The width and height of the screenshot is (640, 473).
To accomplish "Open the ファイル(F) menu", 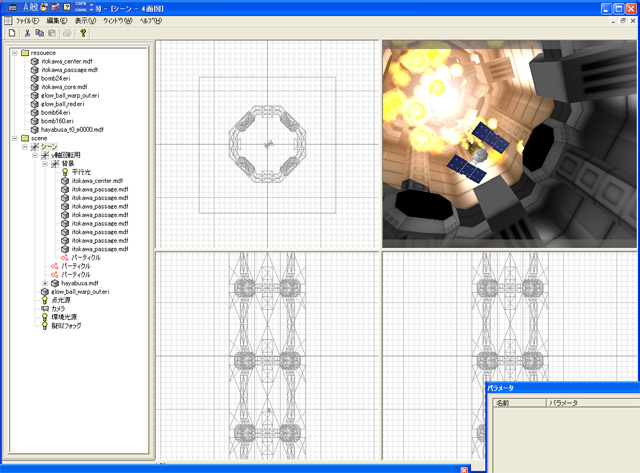I will point(27,20).
